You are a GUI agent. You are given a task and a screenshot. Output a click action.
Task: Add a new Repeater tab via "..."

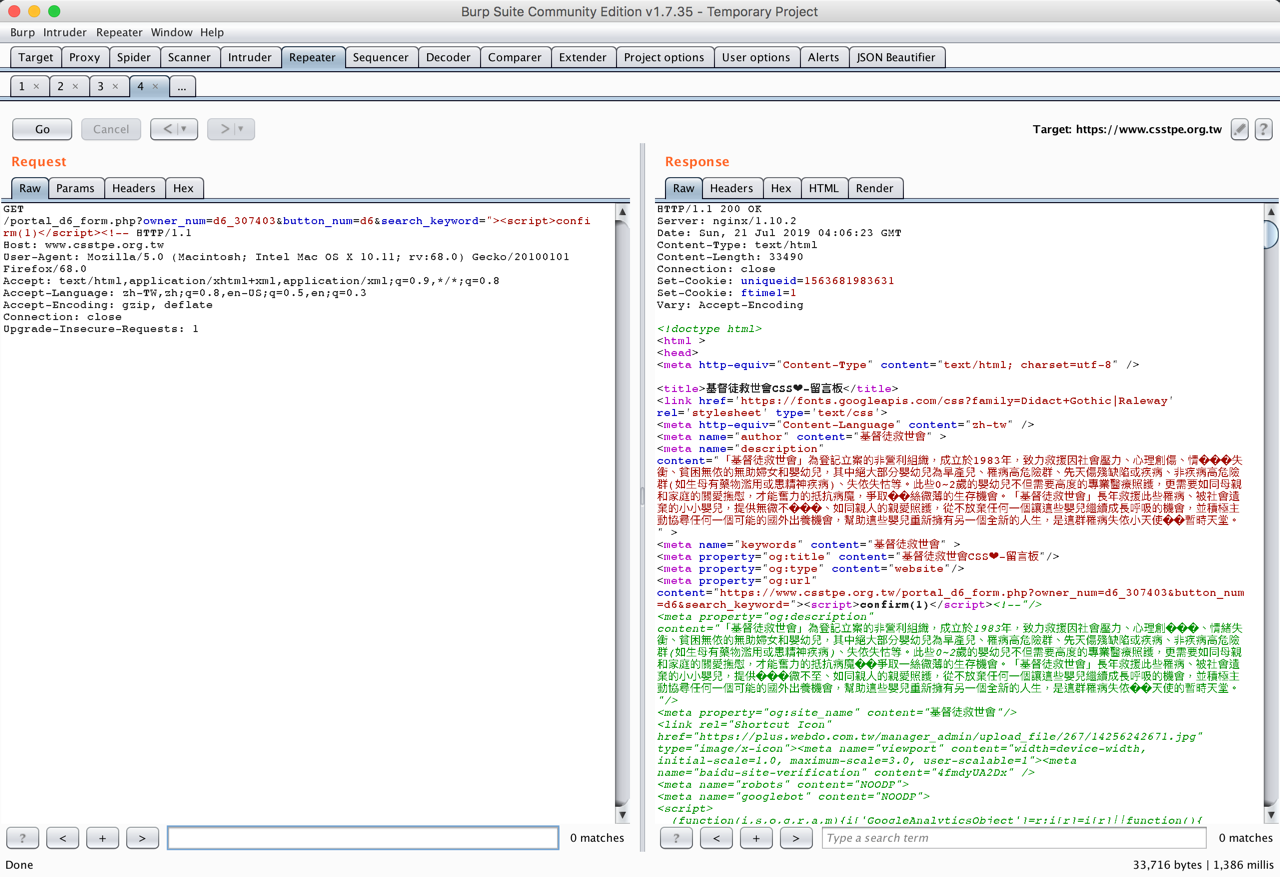click(x=181, y=87)
